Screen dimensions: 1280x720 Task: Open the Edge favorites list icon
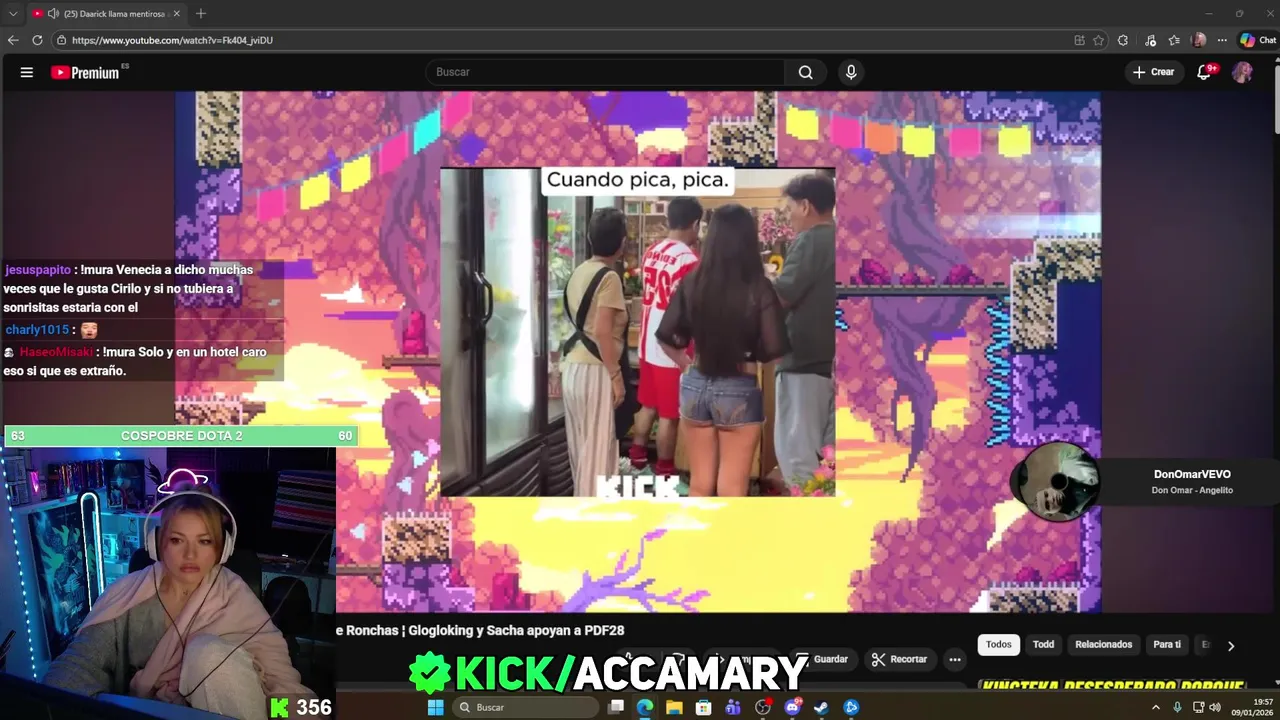point(1174,40)
